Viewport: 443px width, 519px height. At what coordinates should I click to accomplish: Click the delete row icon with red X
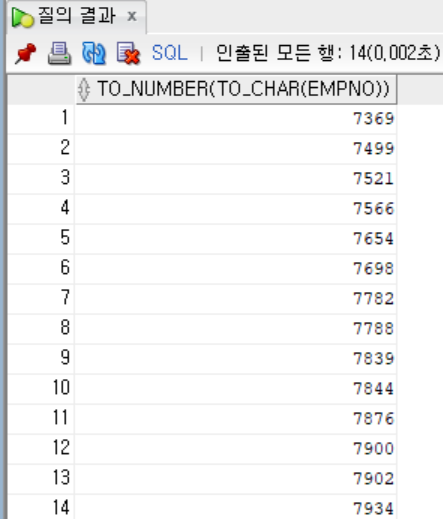pos(128,53)
